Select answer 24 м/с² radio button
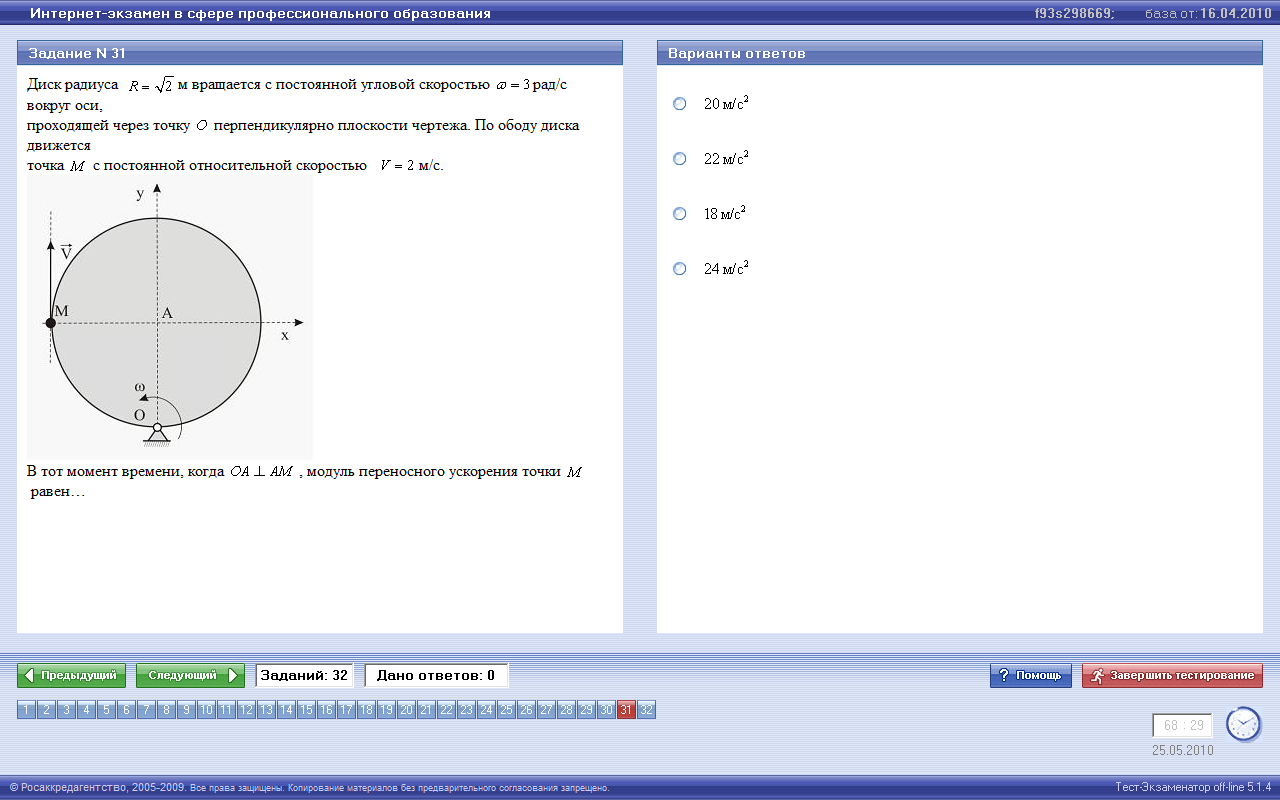Screen dimensions: 1280x800 pyautogui.click(x=680, y=269)
